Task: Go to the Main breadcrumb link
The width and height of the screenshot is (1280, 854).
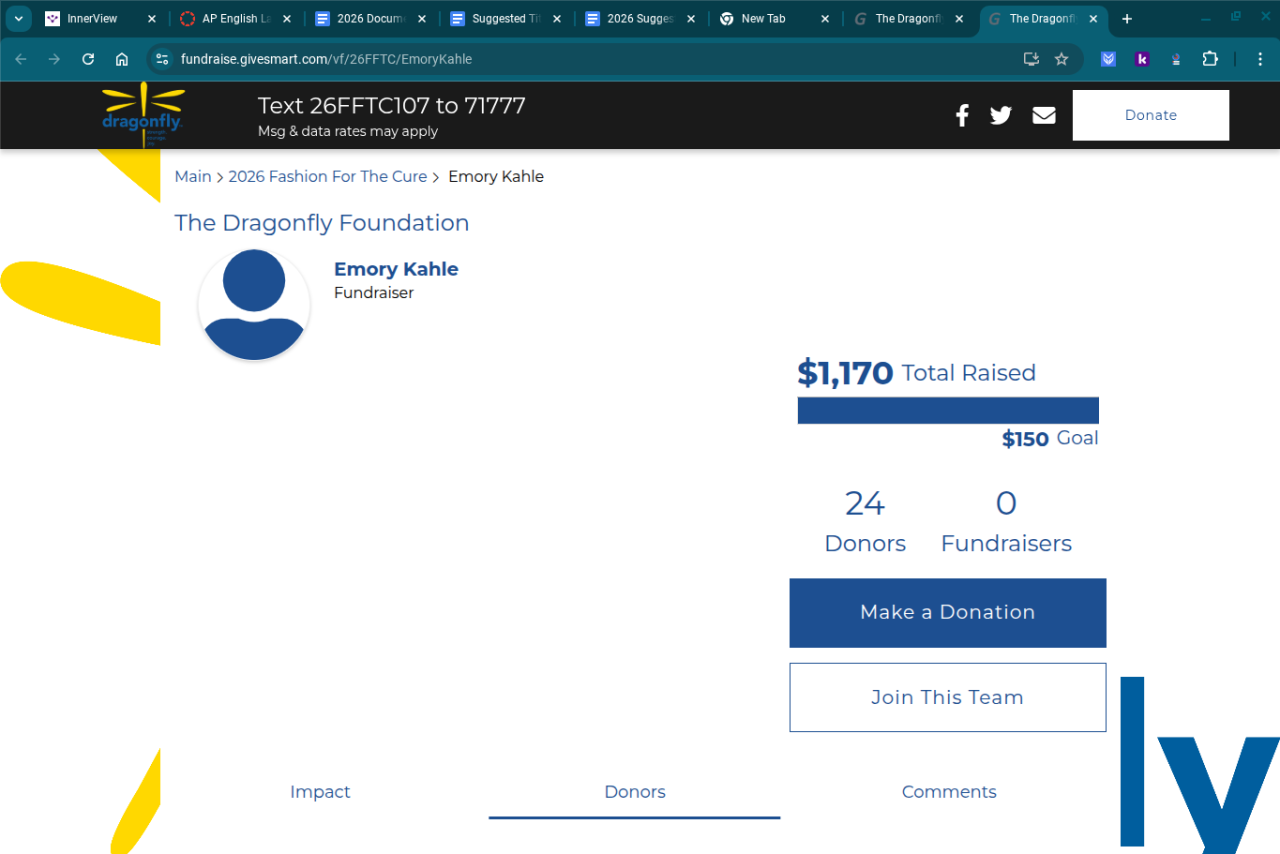Action: (x=193, y=177)
